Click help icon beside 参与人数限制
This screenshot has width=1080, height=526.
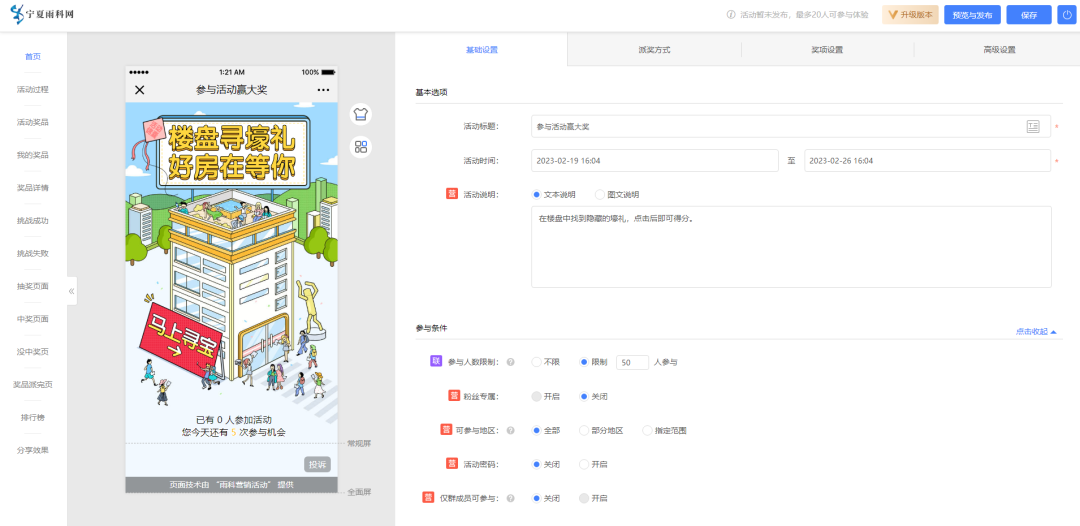click(x=511, y=362)
